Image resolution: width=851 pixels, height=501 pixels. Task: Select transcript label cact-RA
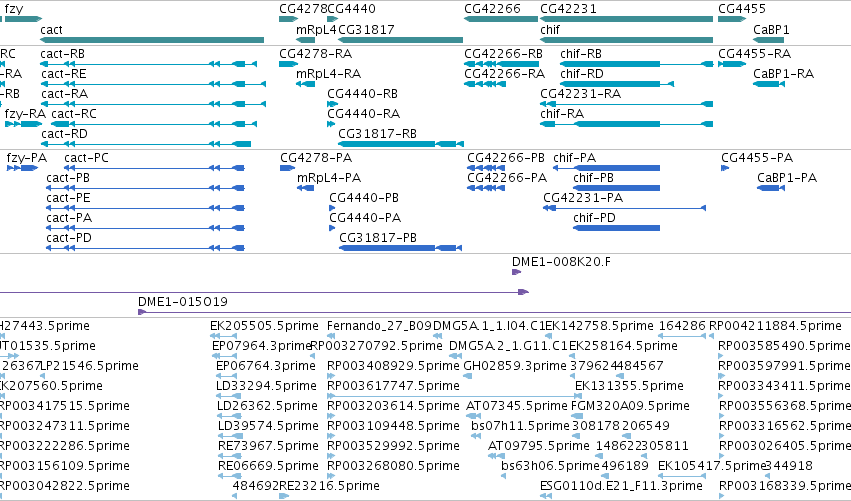click(64, 94)
